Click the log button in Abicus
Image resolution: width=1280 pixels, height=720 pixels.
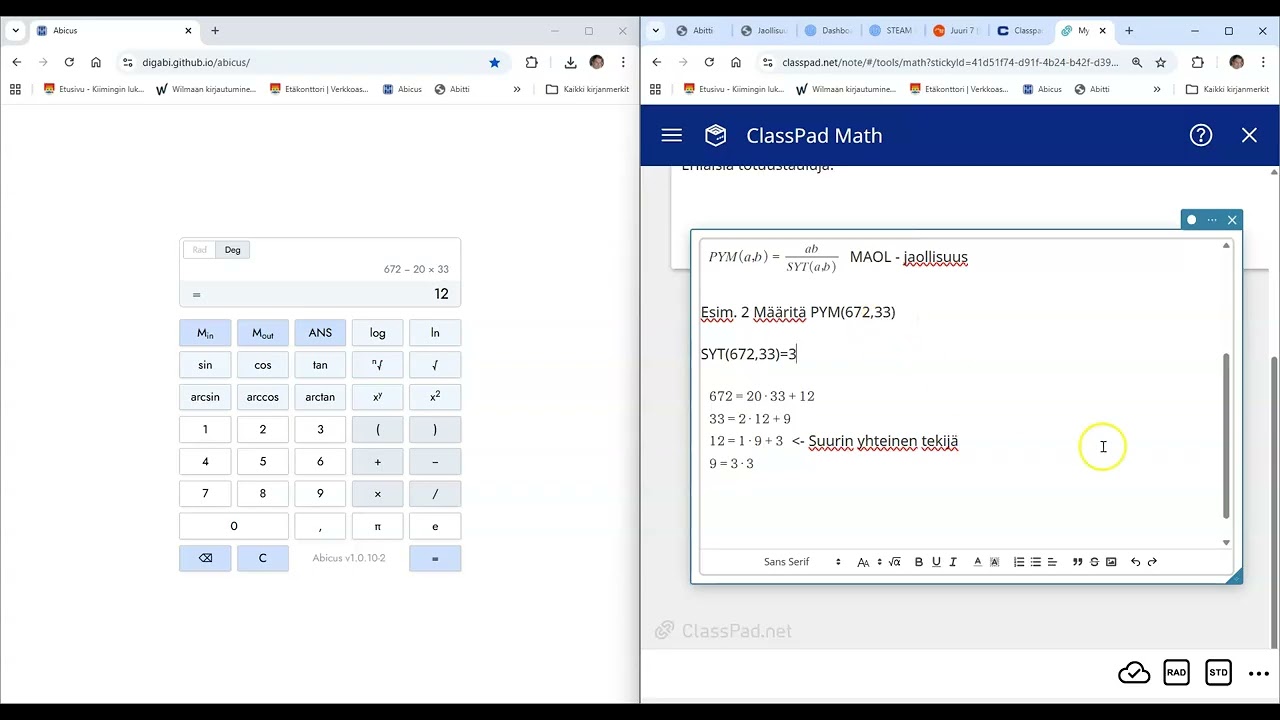click(377, 333)
